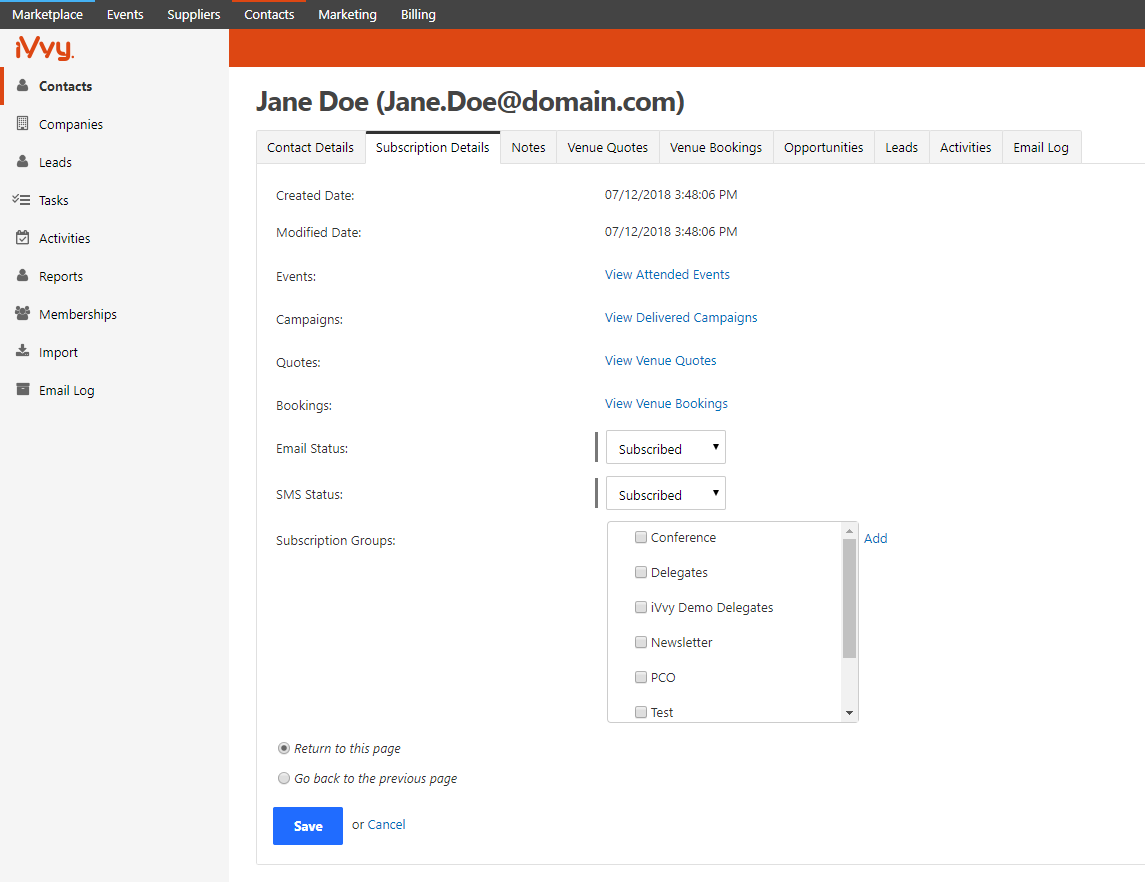Viewport: 1145px width, 882px height.
Task: Open the Events top menu
Action: coord(125,15)
